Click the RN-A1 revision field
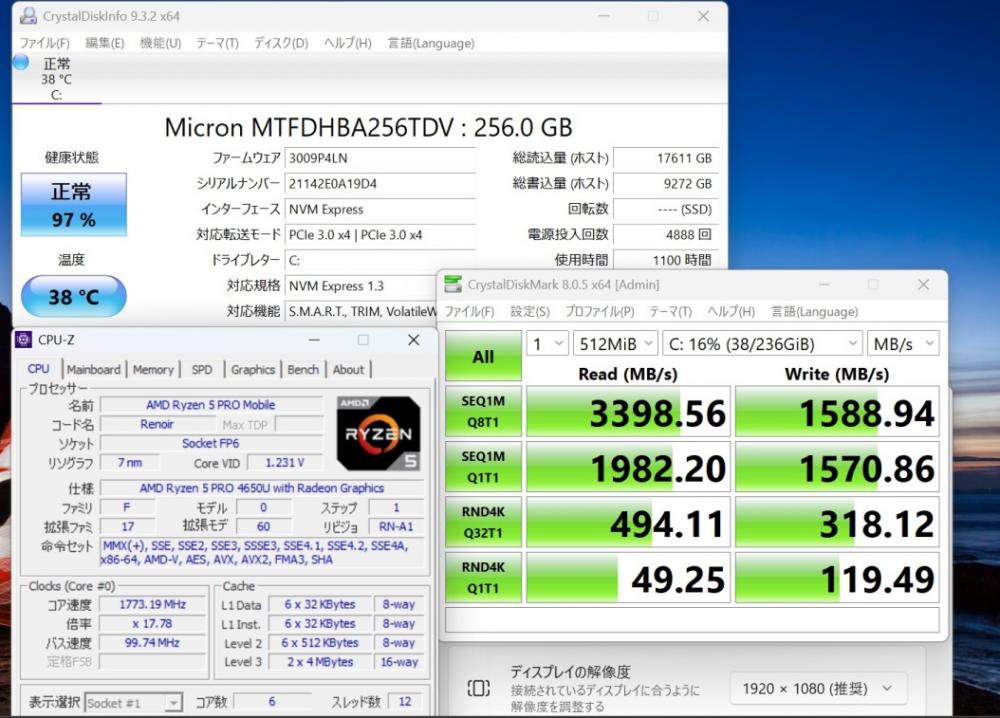Screen dimensions: 1000x718 (x=396, y=527)
